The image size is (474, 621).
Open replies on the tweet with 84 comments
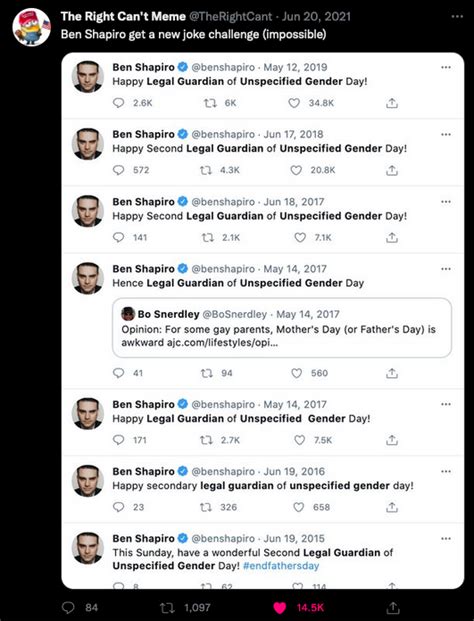(69, 607)
